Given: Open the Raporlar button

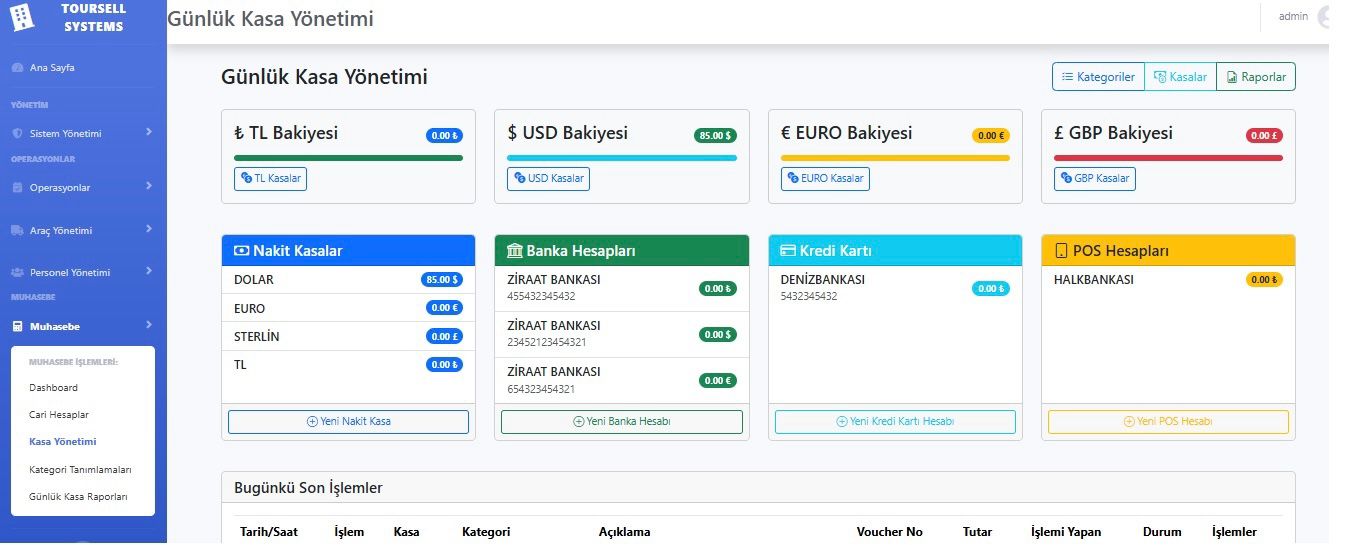Looking at the screenshot, I should tap(1256, 77).
